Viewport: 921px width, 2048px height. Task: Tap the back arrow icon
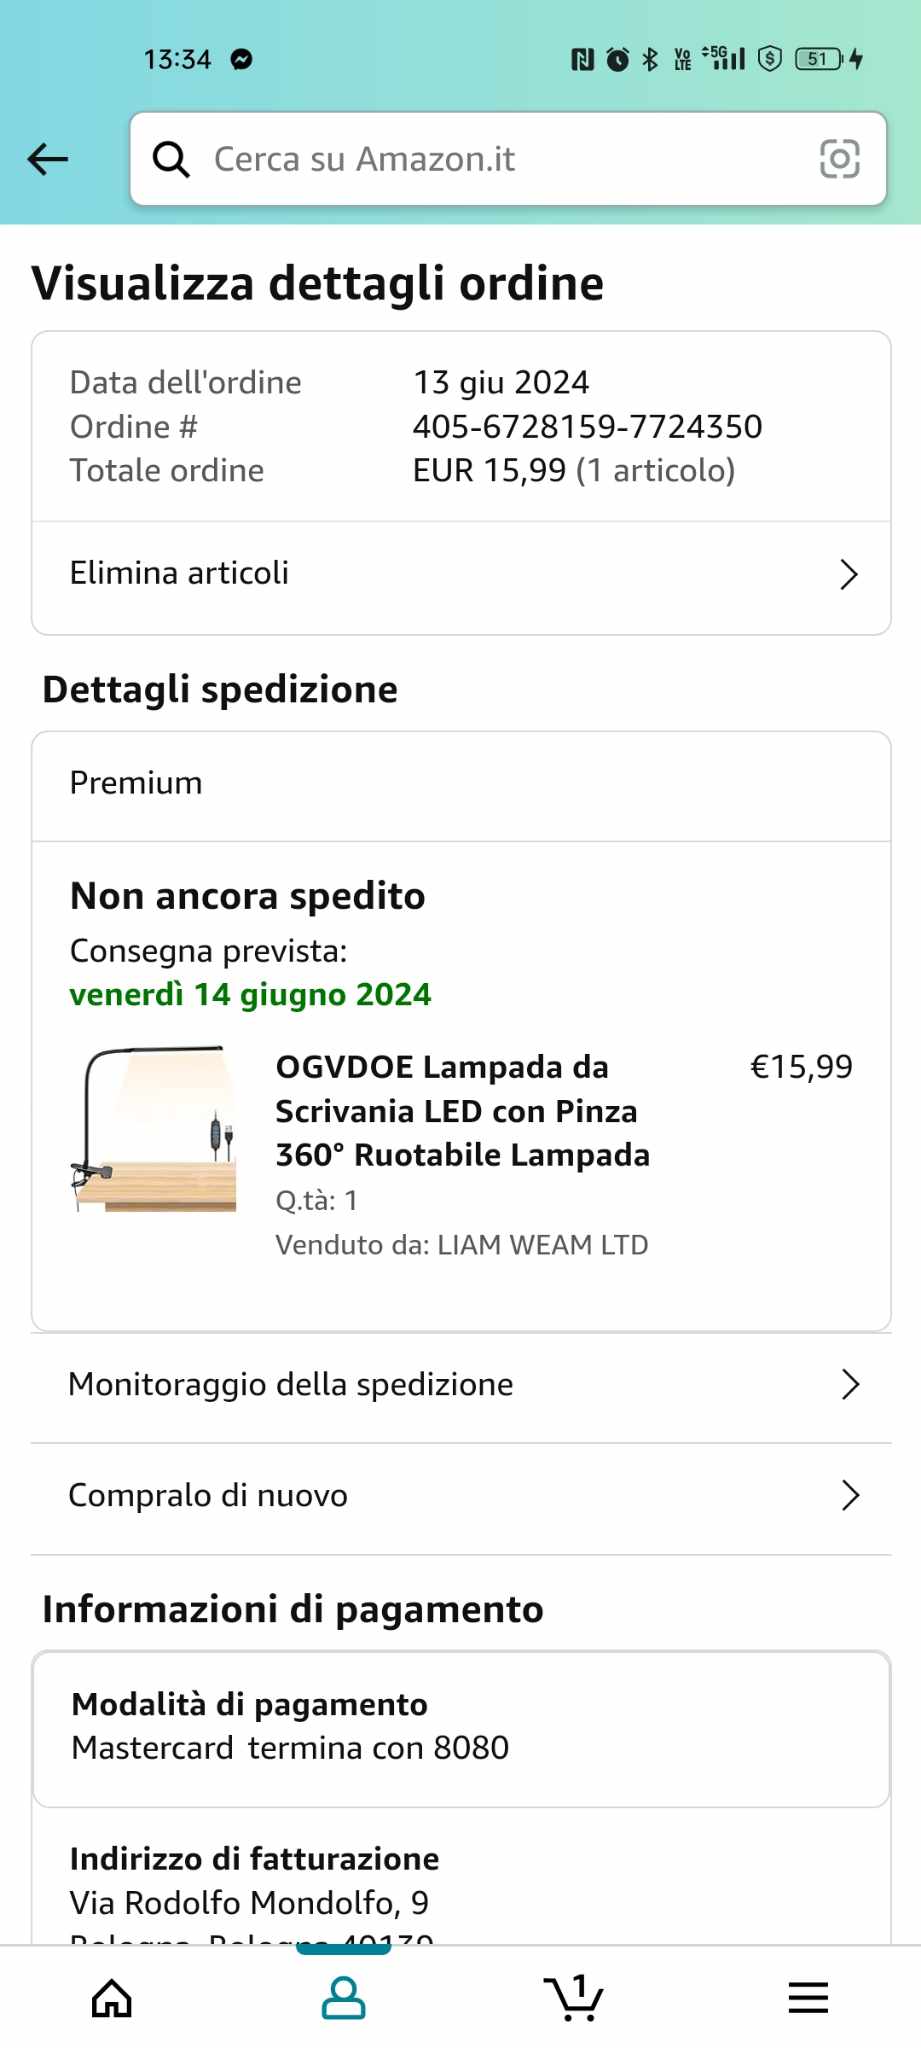(48, 159)
